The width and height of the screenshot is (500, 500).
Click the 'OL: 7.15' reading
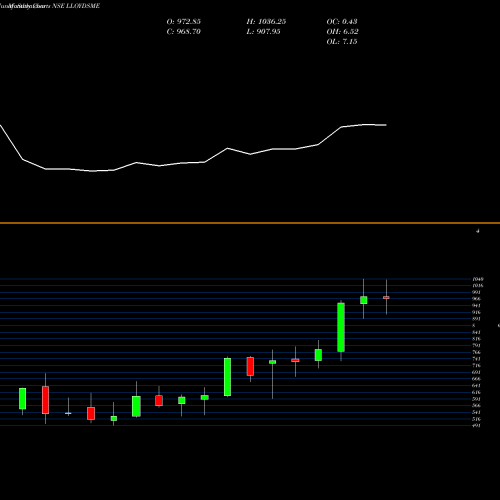(342, 42)
